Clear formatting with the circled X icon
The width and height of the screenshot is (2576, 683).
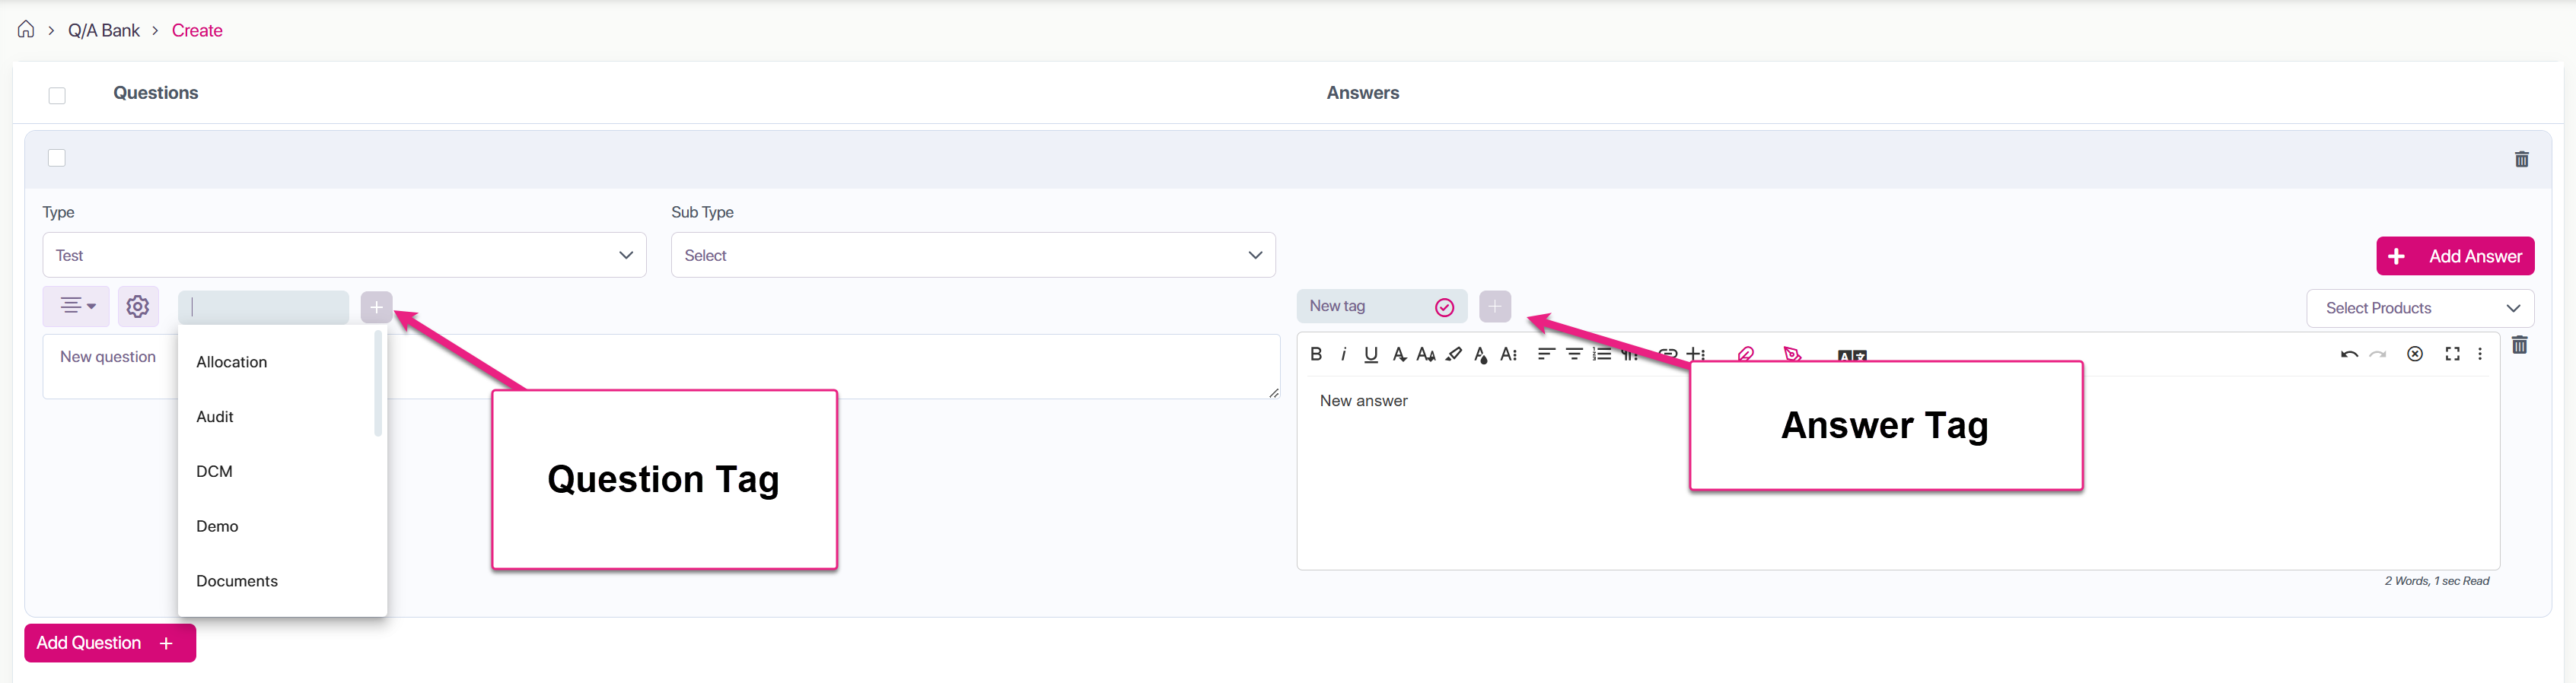click(2415, 353)
